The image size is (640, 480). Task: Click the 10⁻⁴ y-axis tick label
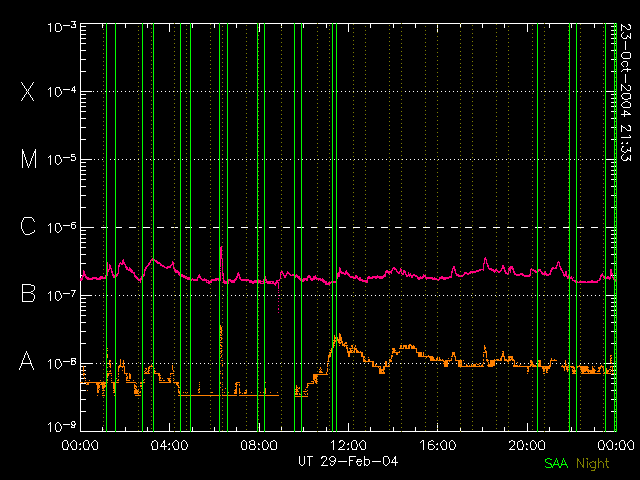pyautogui.click(x=62, y=91)
